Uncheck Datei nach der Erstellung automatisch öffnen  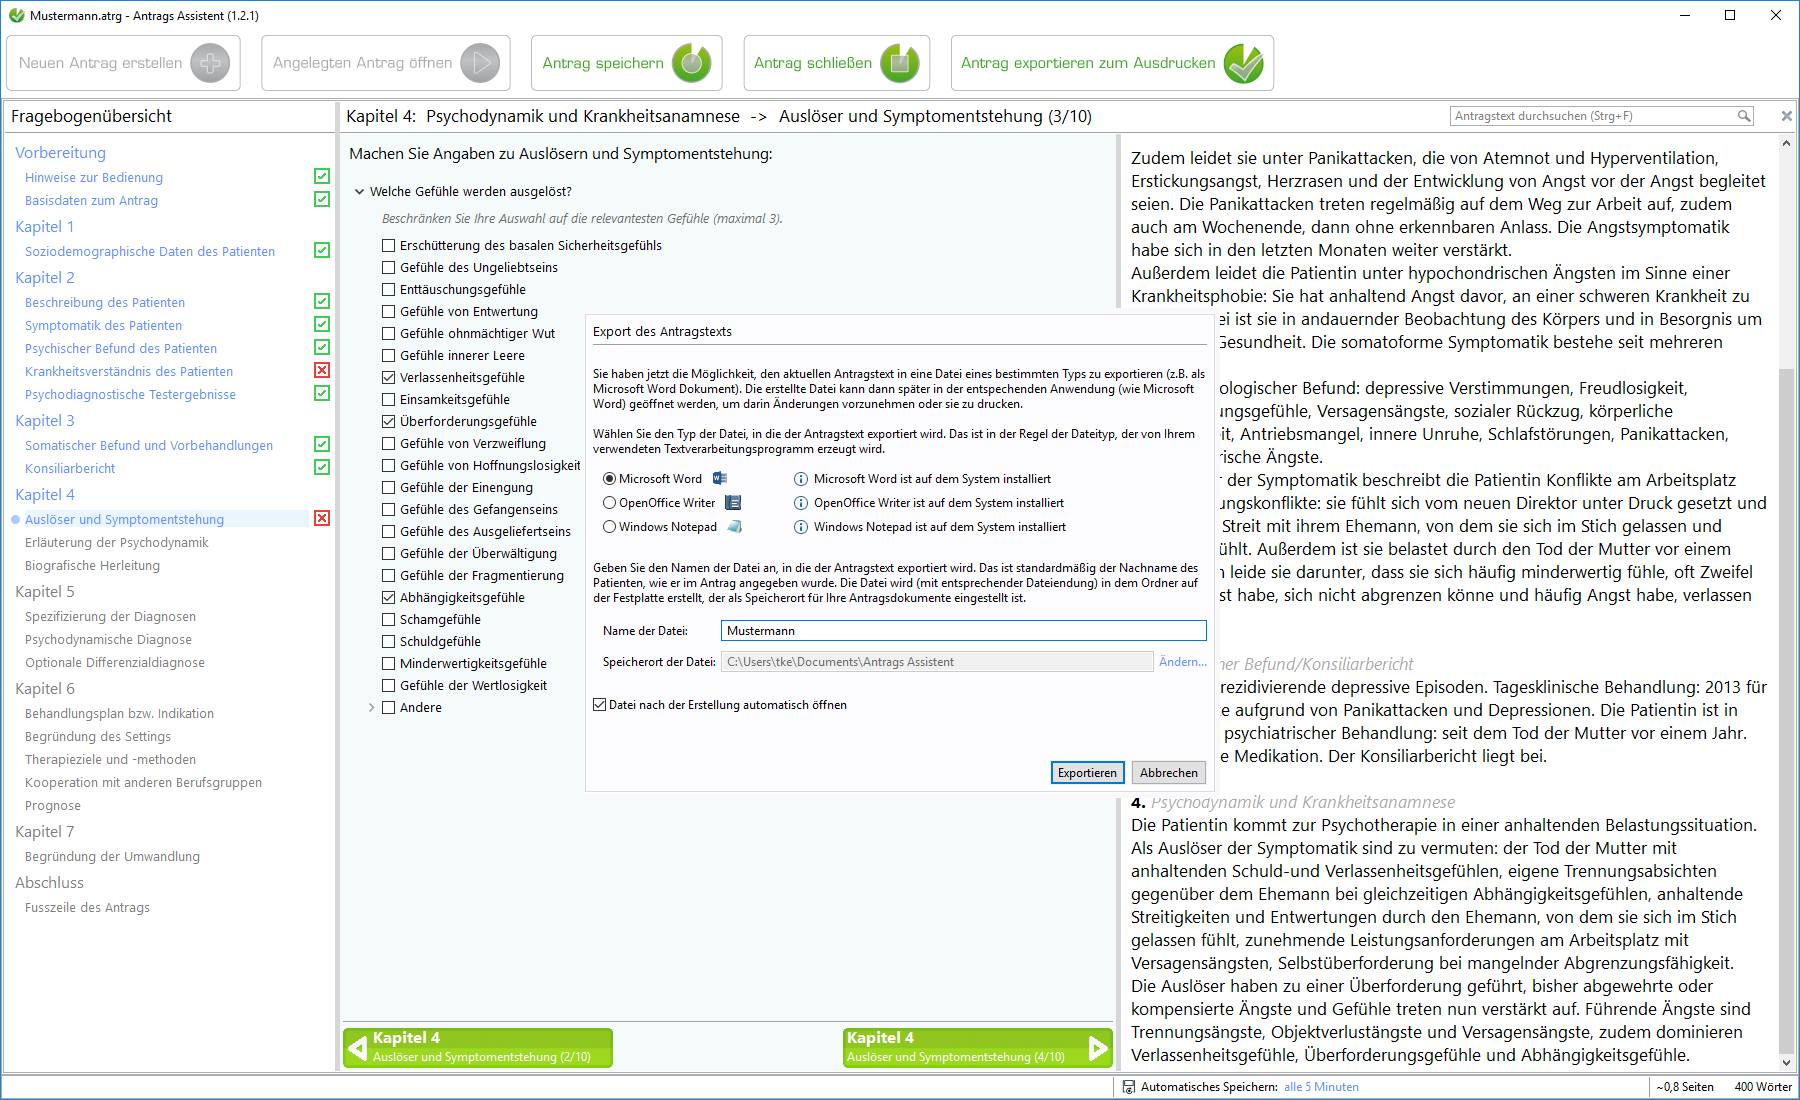click(600, 705)
